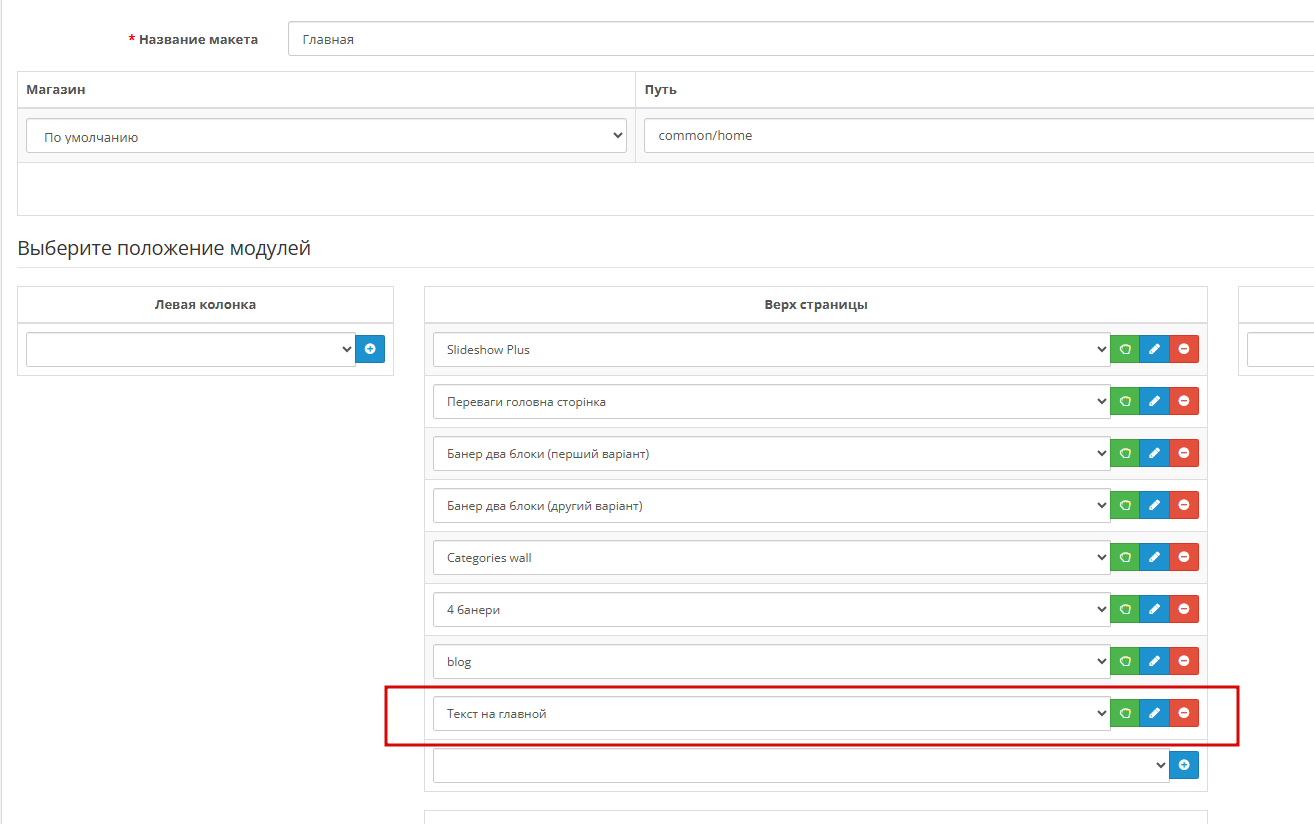
Task: Add module to Верх страницы with plus
Action: [x=1184, y=765]
